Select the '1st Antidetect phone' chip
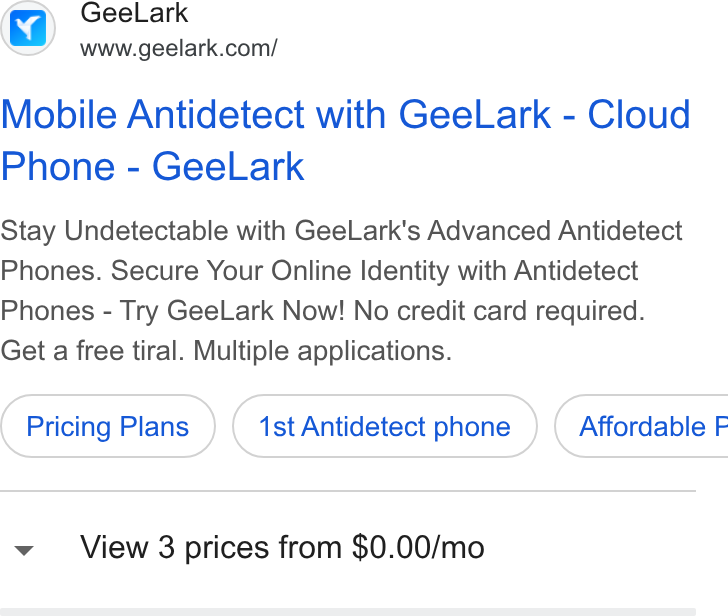The width and height of the screenshot is (728, 616). (x=385, y=426)
